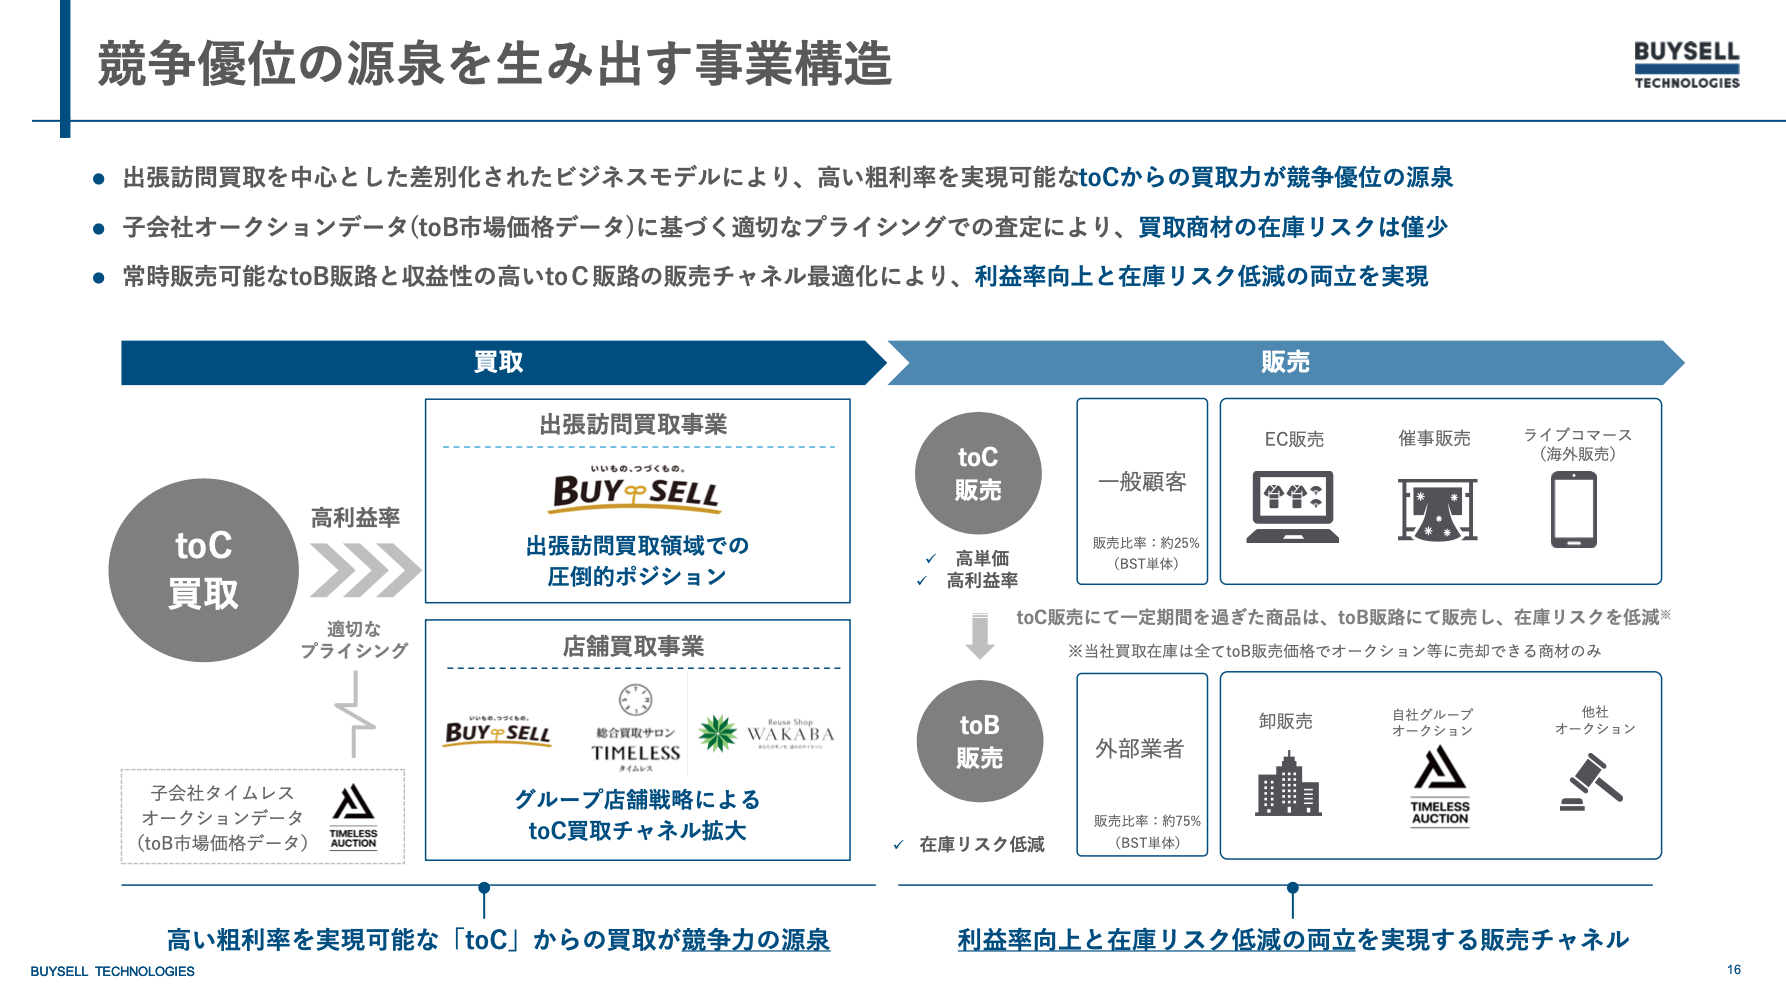Click the checkmark beside 高利益率 under toC販売
The height and width of the screenshot is (1004, 1786).
pyautogui.click(x=922, y=581)
